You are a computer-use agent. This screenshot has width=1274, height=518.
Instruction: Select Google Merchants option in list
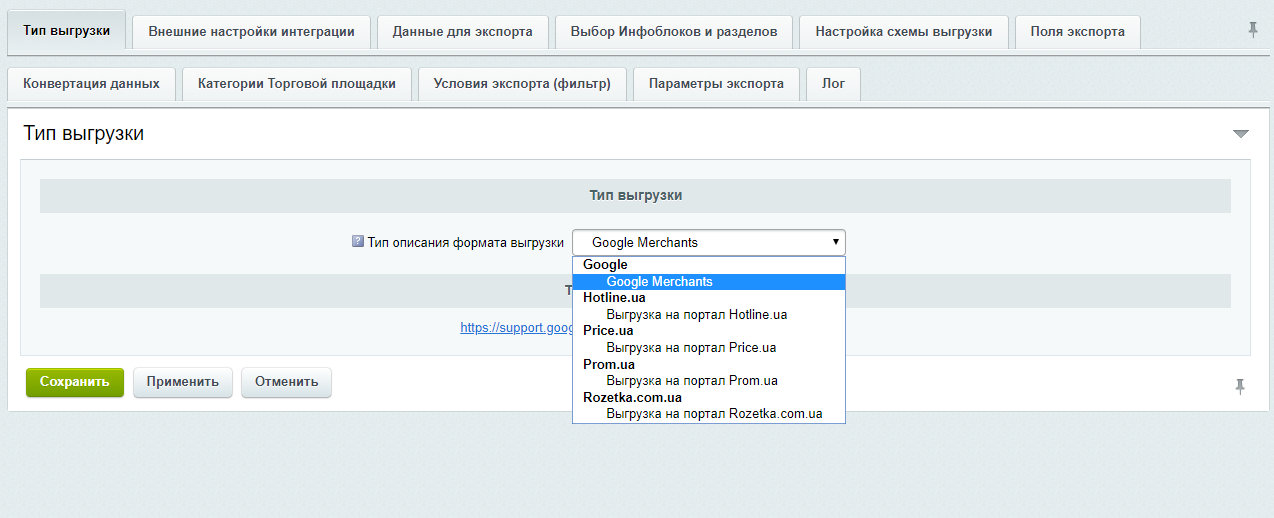point(709,281)
